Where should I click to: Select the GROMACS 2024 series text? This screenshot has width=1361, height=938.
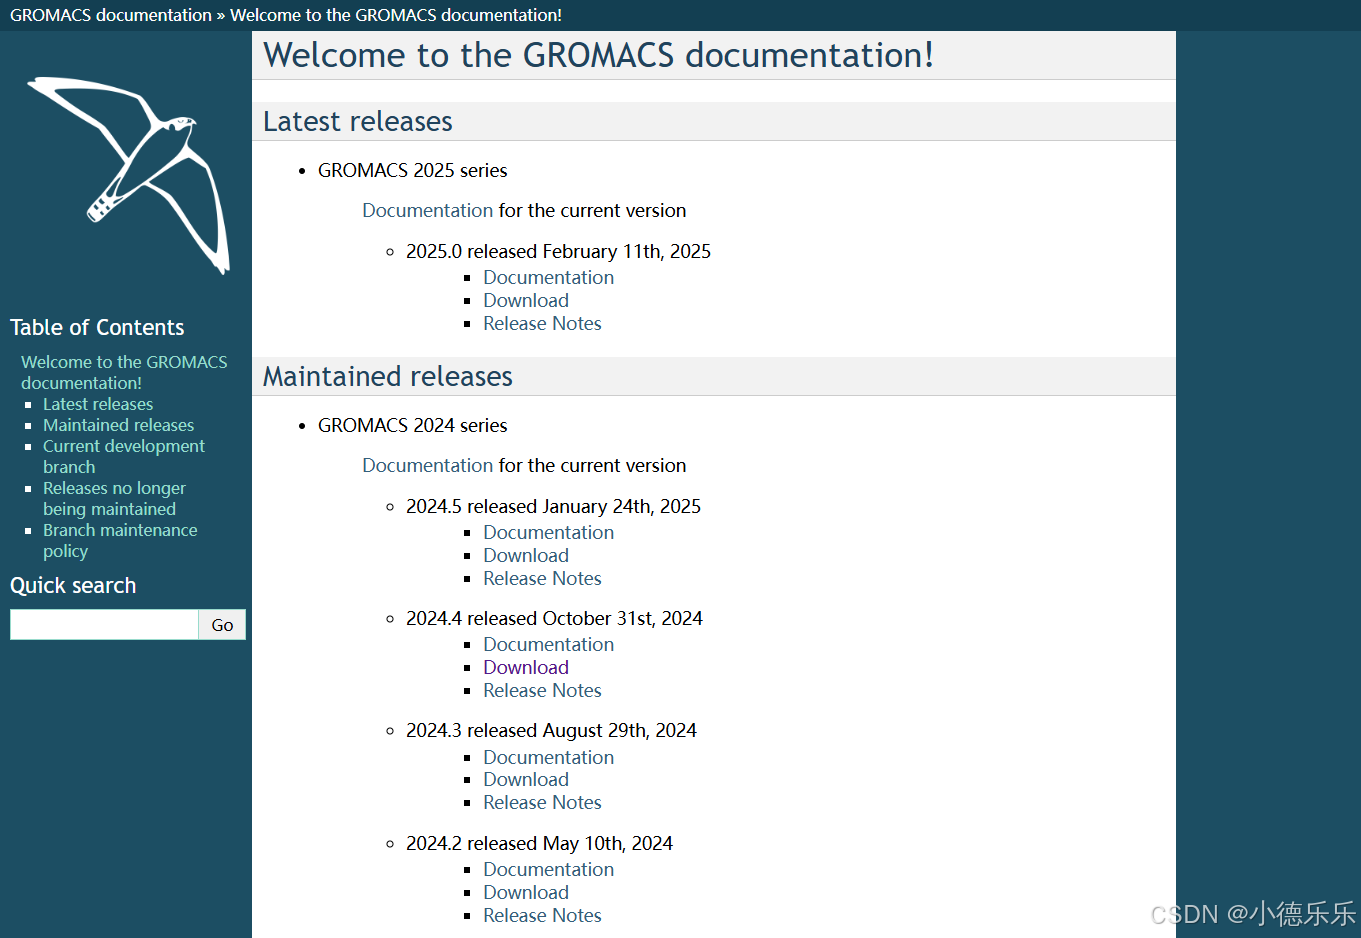[x=412, y=425]
